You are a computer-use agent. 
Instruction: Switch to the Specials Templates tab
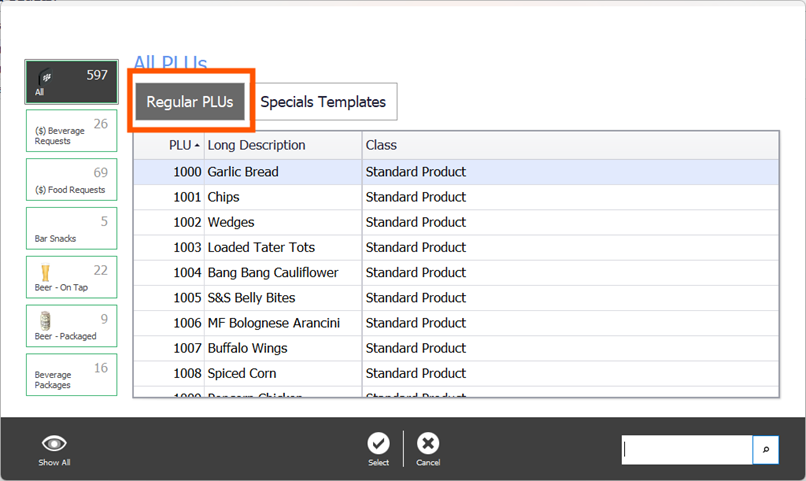[x=323, y=102]
